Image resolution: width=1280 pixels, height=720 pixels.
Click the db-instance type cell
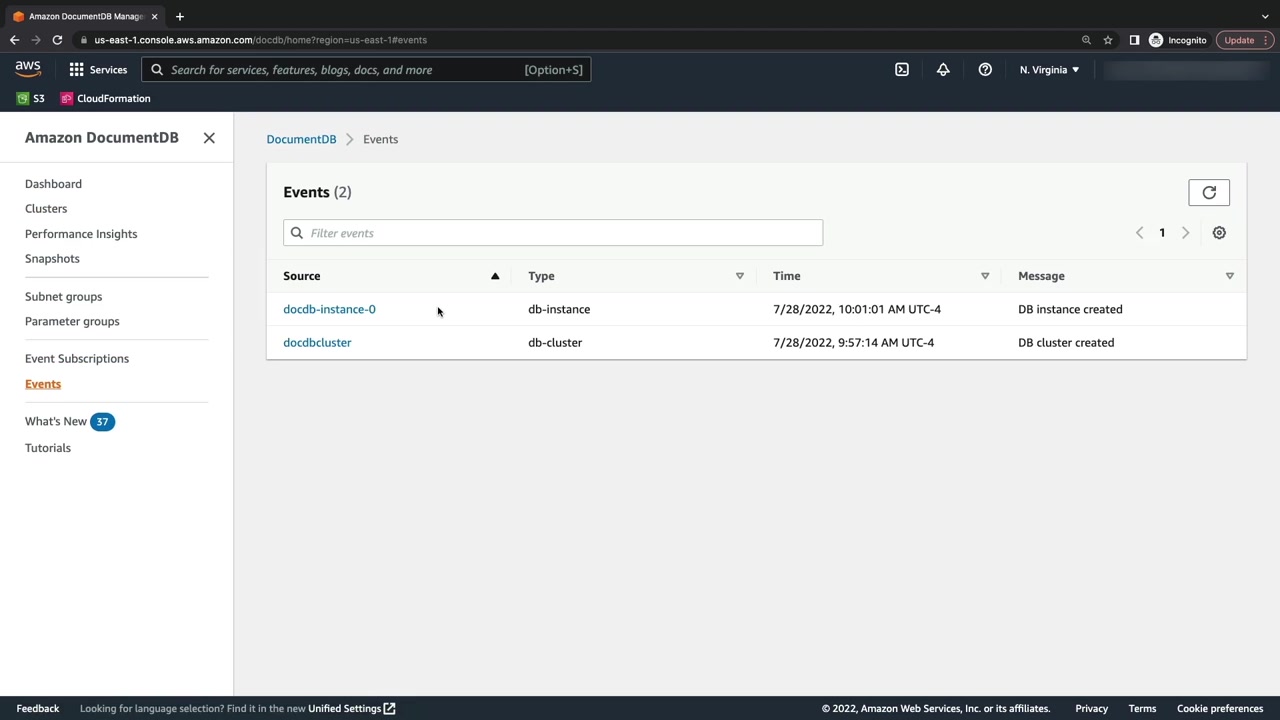click(559, 309)
